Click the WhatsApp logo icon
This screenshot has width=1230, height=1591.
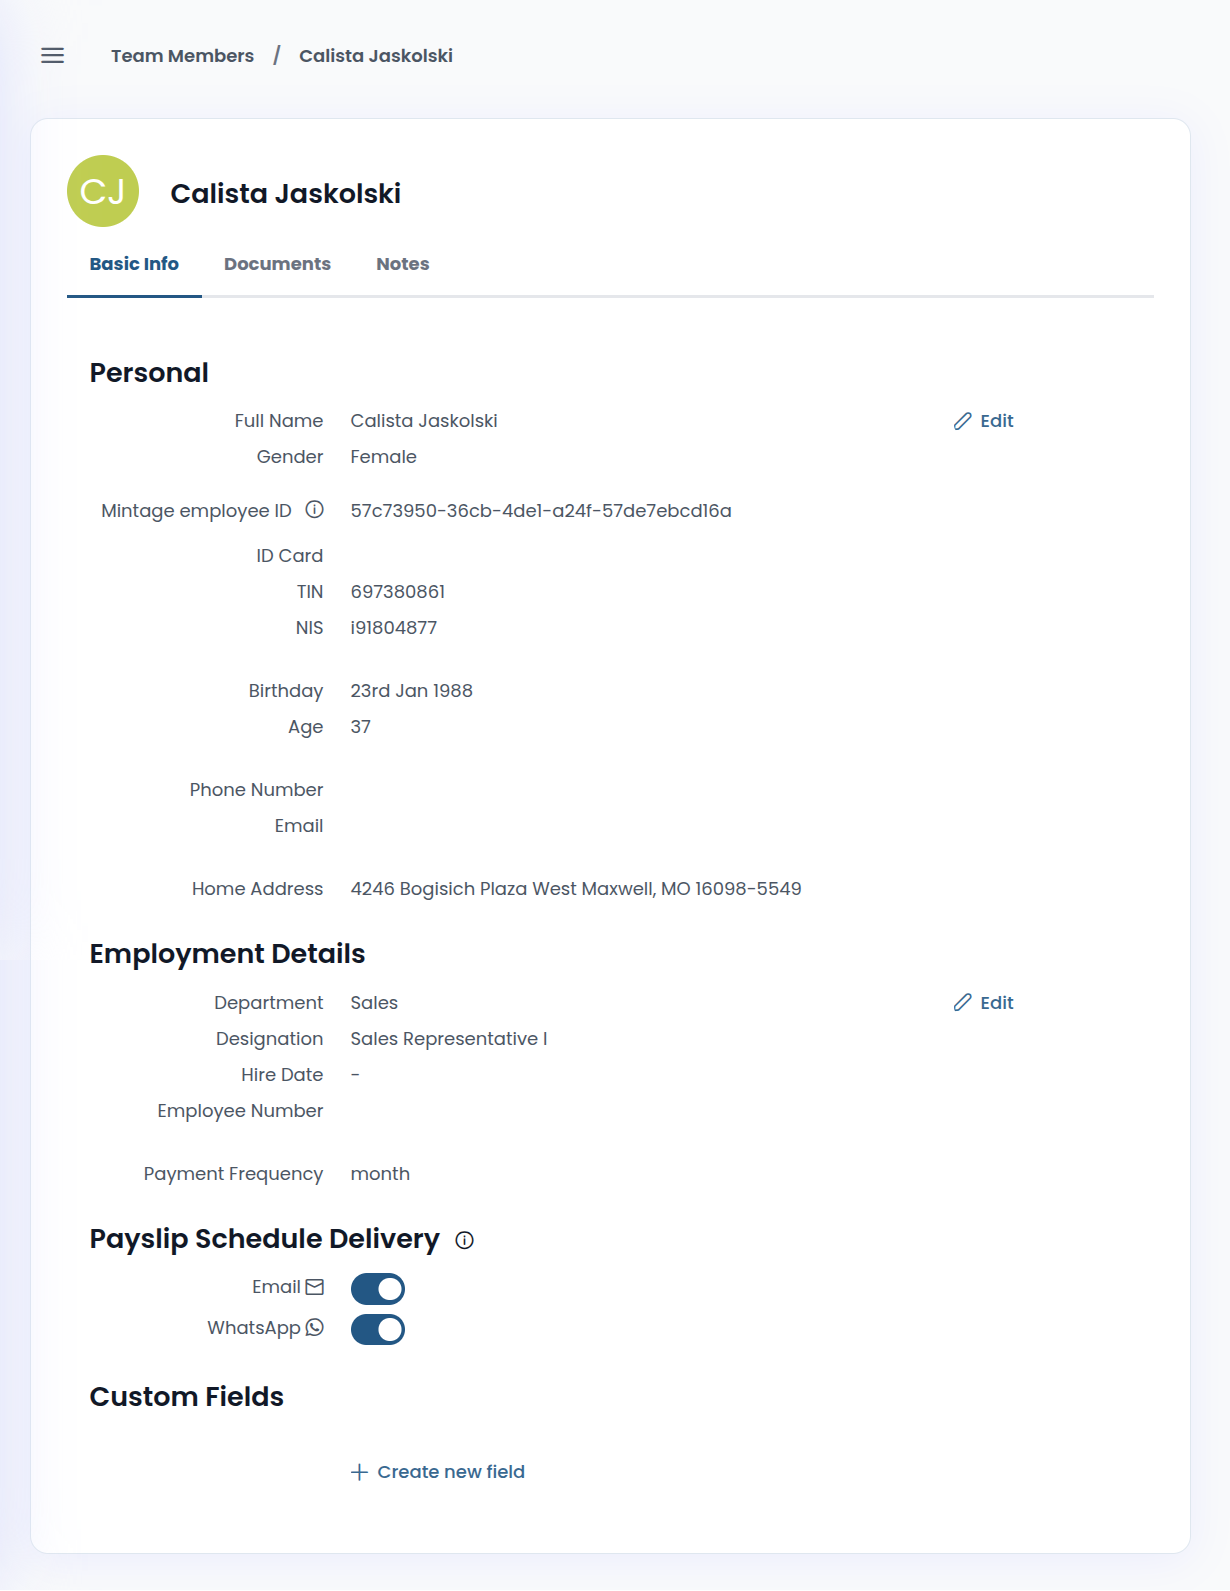315,1328
